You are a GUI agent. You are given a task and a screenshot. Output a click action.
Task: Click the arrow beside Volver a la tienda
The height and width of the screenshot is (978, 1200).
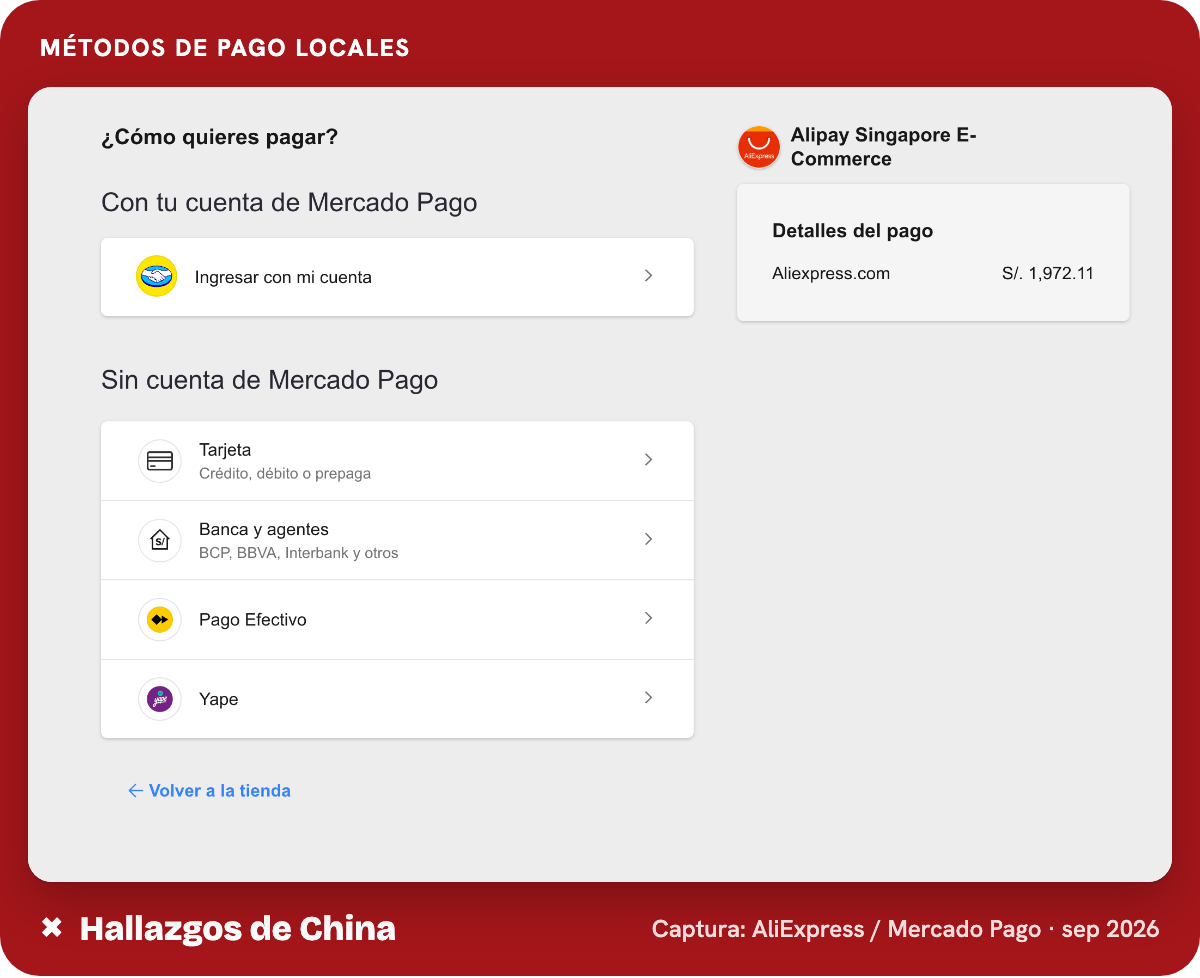point(136,791)
